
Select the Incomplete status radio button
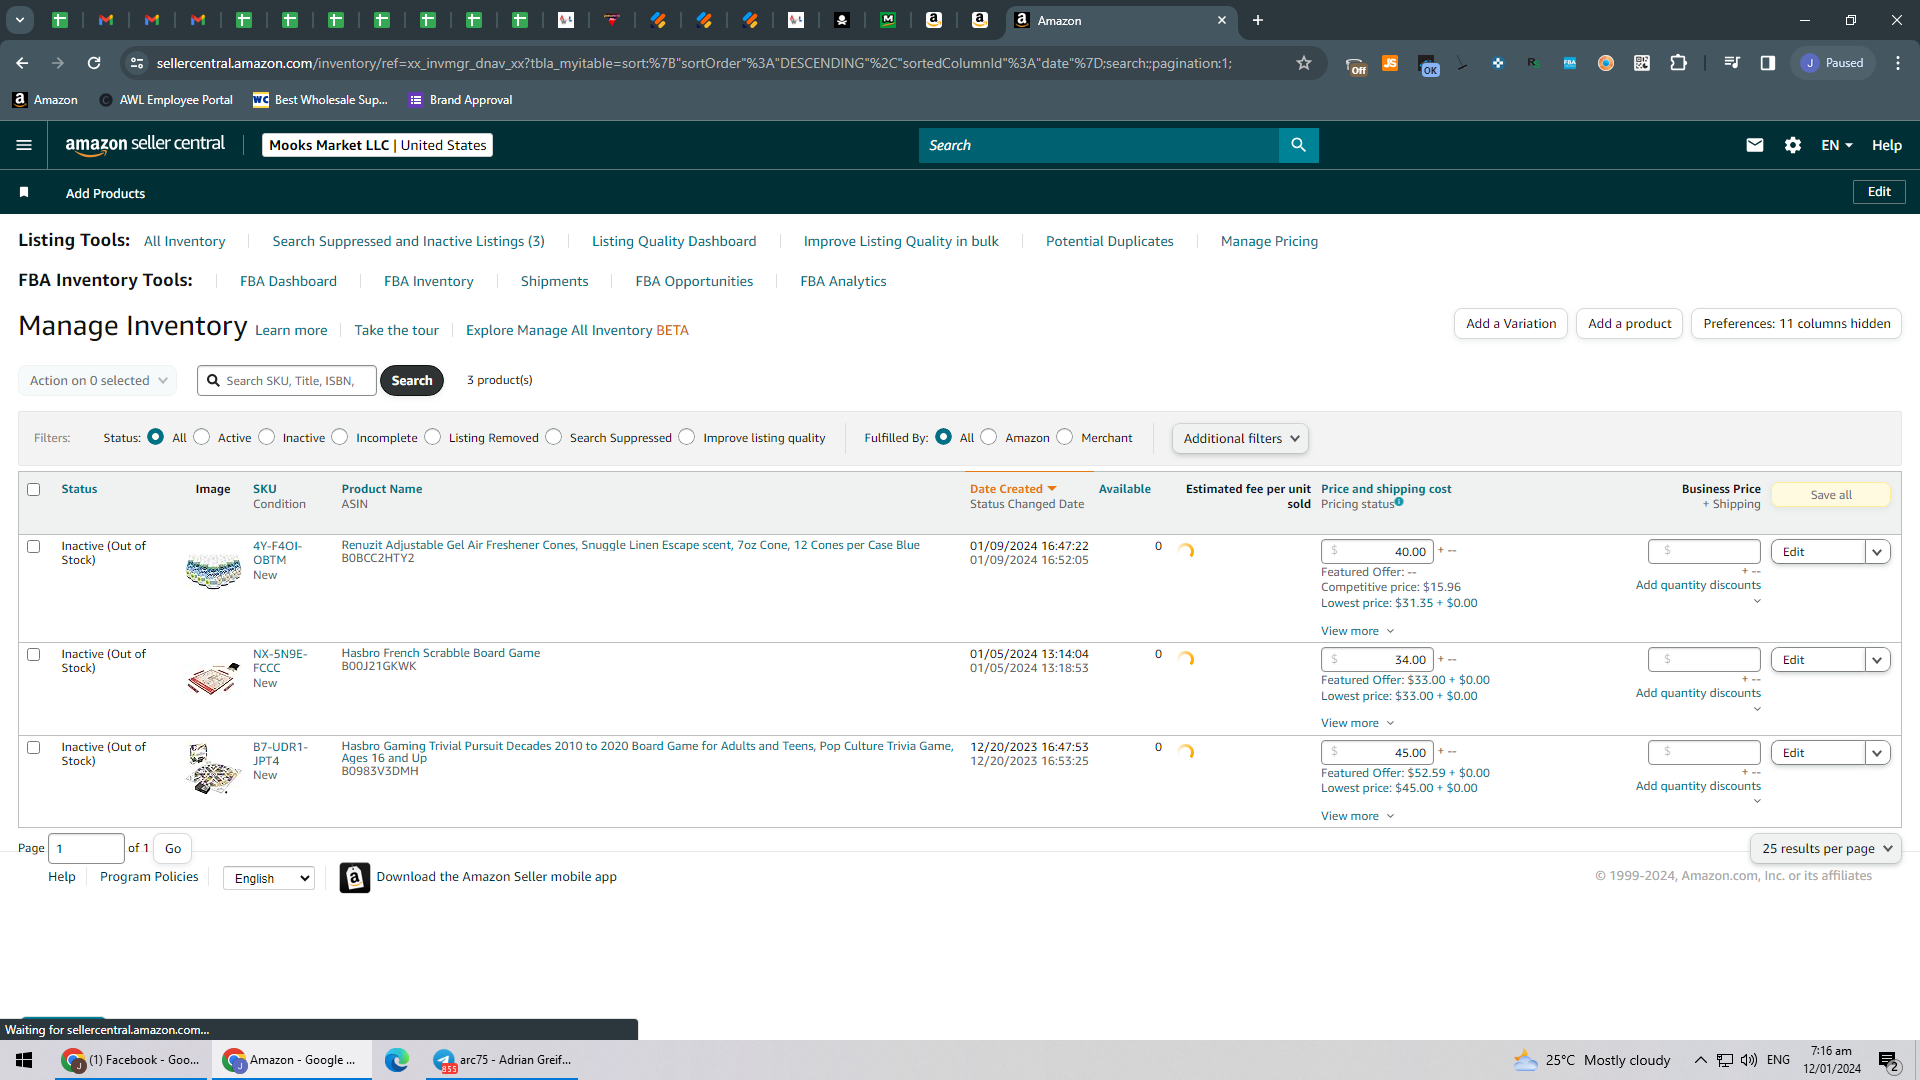(x=340, y=437)
